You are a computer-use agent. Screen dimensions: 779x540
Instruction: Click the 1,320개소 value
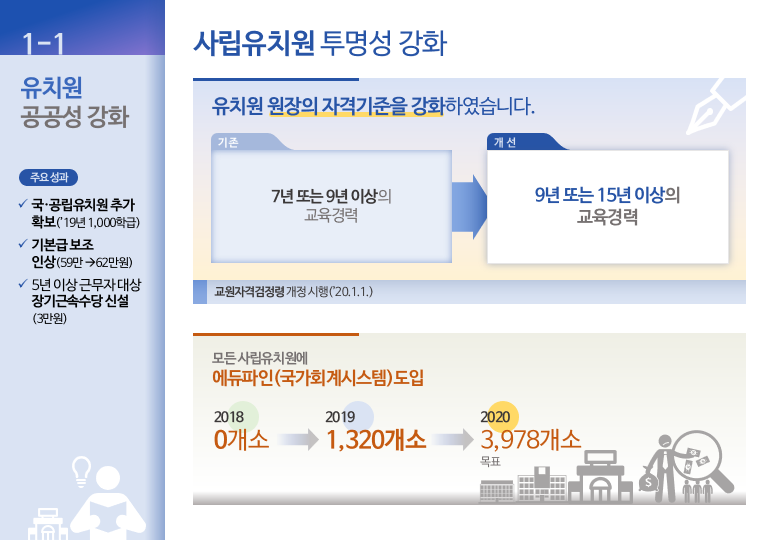[376, 440]
